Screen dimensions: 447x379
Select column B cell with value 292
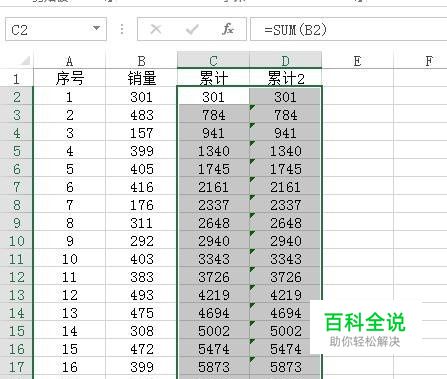pos(141,241)
